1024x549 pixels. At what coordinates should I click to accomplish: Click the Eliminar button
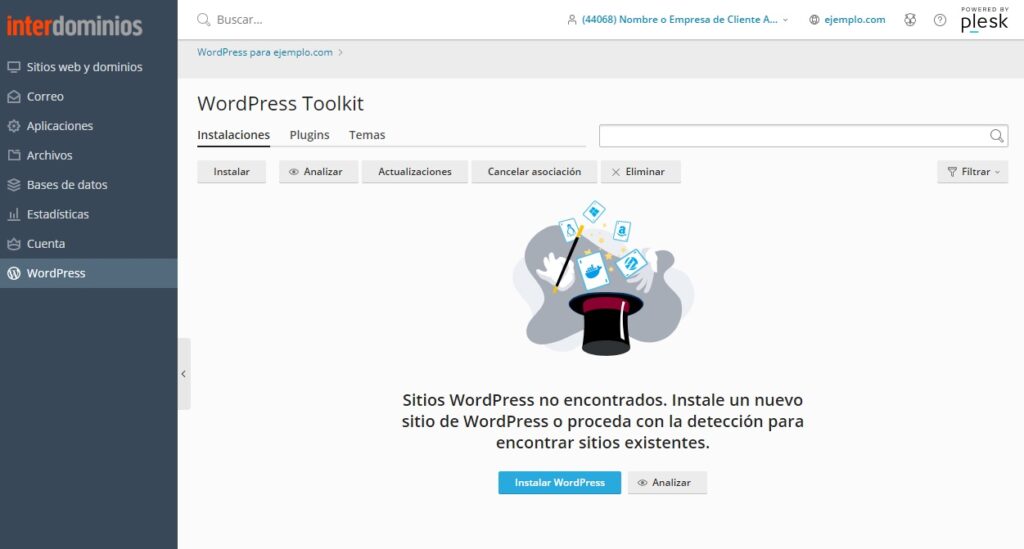pyautogui.click(x=641, y=172)
